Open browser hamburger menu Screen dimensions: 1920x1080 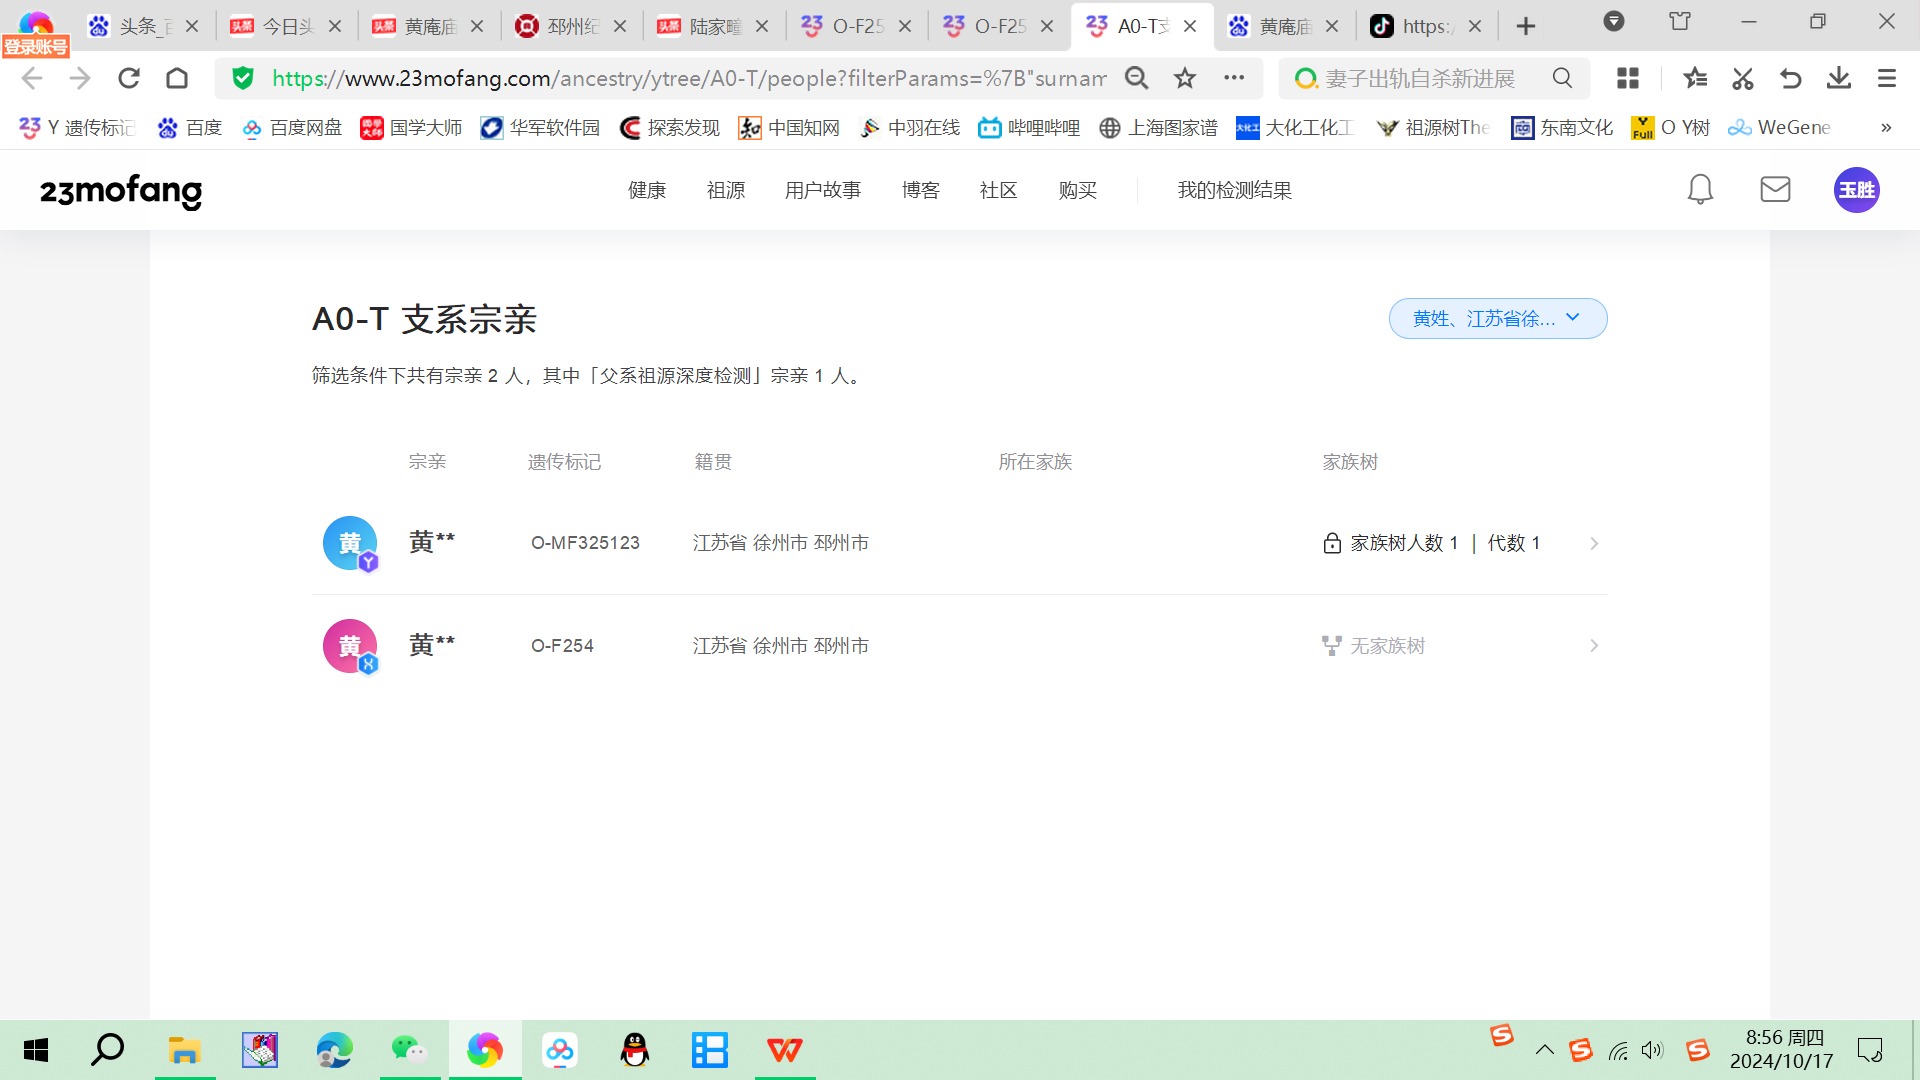(1887, 78)
